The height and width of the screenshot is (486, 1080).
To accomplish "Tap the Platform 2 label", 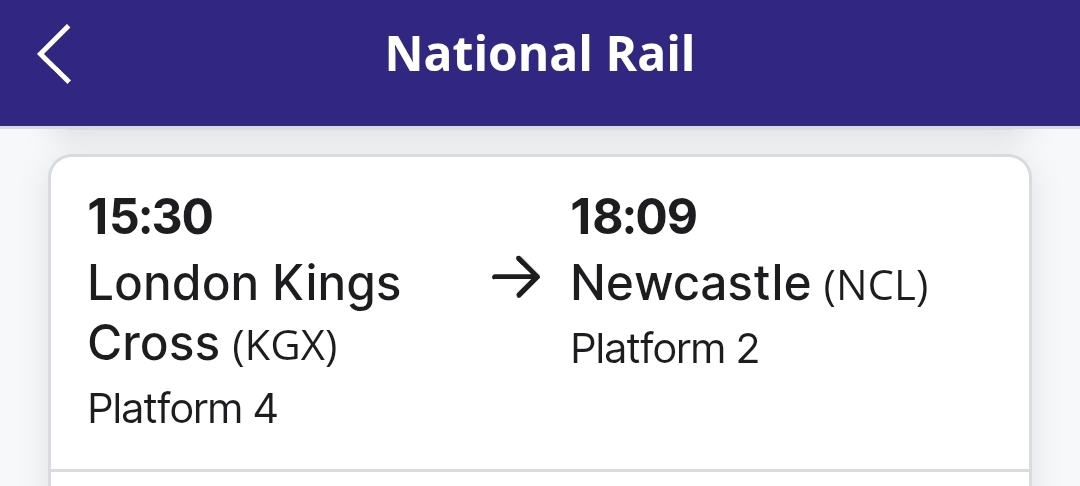I will pyautogui.click(x=664, y=349).
